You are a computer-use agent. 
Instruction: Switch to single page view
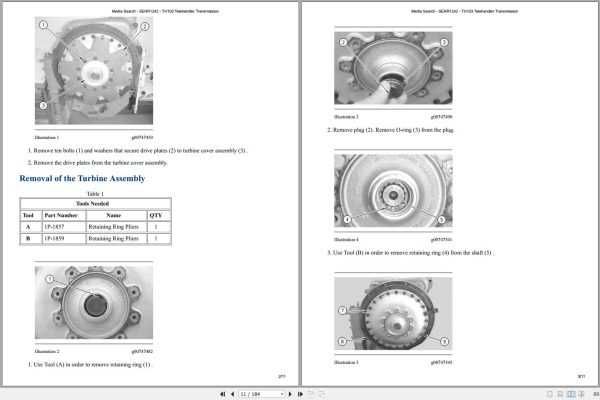pos(550,394)
